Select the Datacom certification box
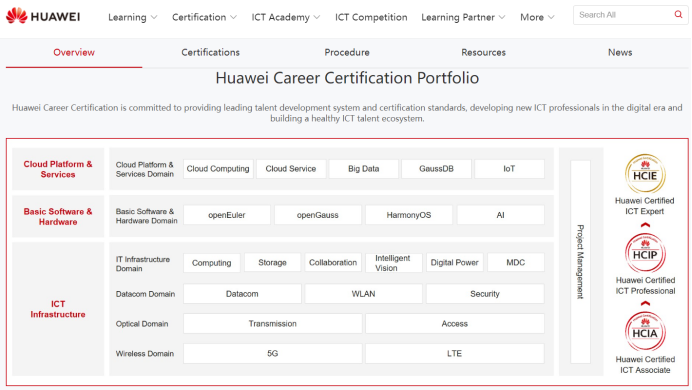Image resolution: width=692 pixels, height=390 pixels. click(242, 294)
